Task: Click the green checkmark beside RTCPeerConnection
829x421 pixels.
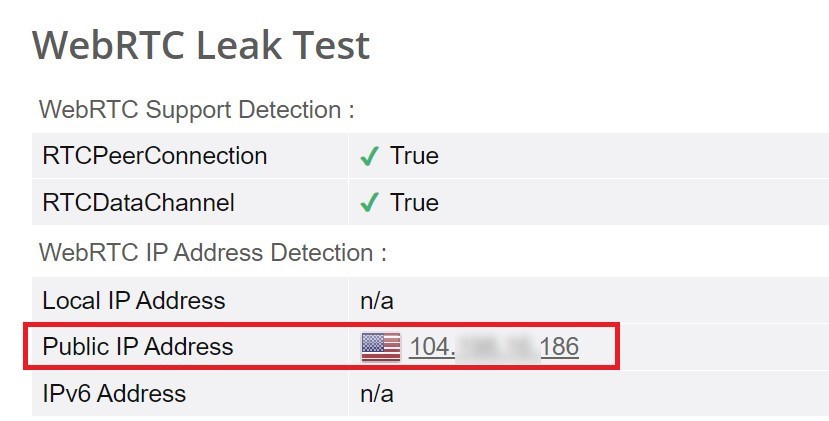Action: click(x=369, y=156)
